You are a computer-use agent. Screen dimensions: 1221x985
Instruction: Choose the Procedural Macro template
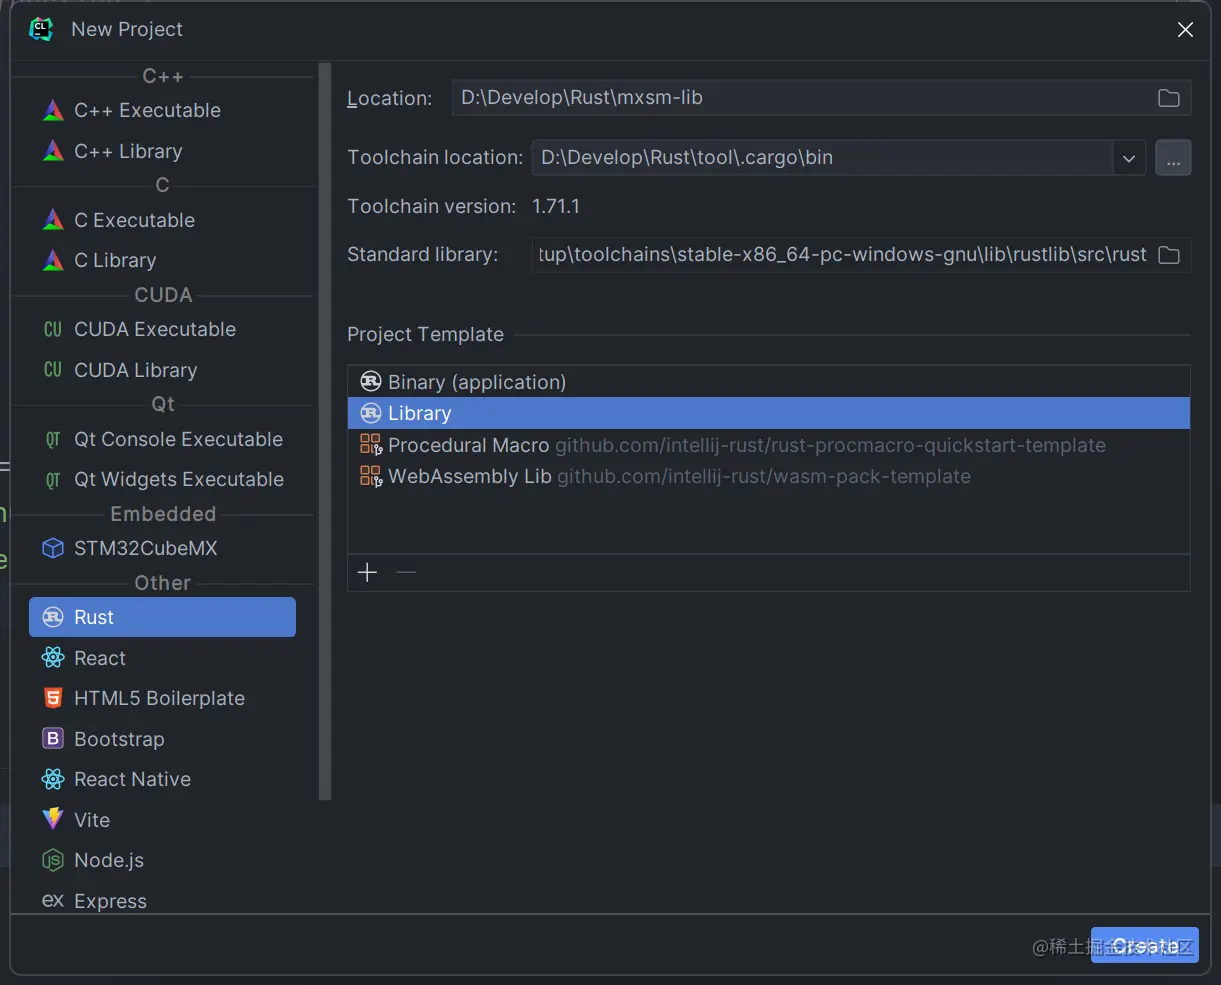[x=769, y=445]
